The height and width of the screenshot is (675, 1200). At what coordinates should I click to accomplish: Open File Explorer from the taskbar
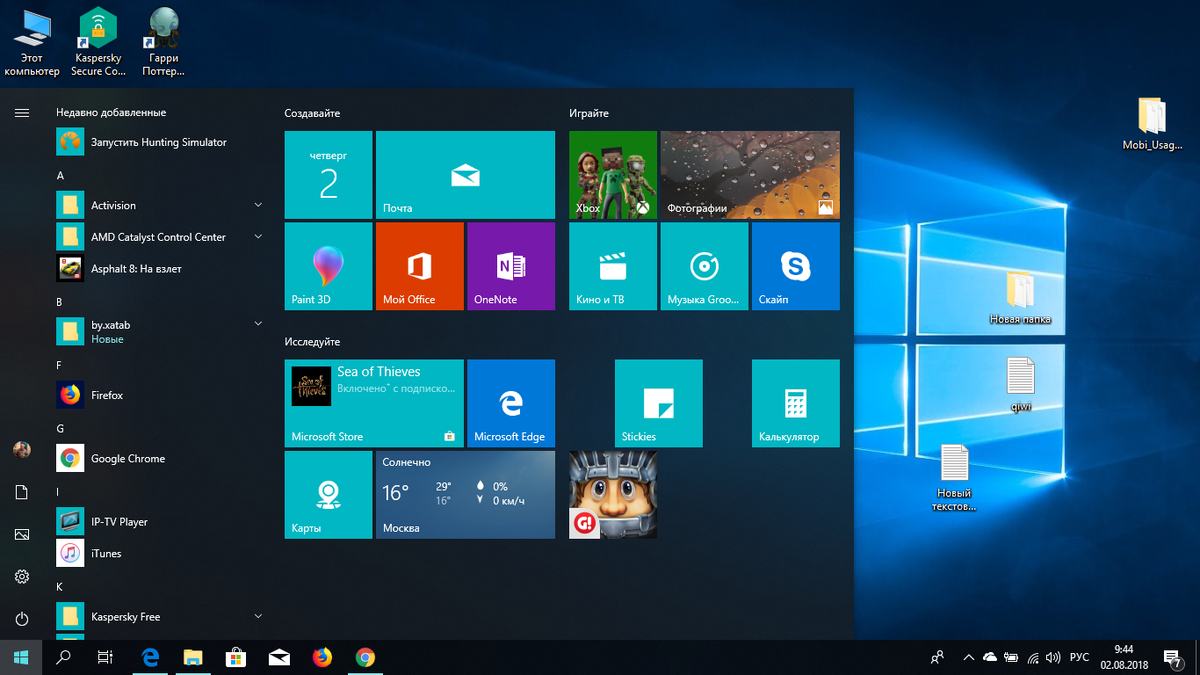pos(193,657)
